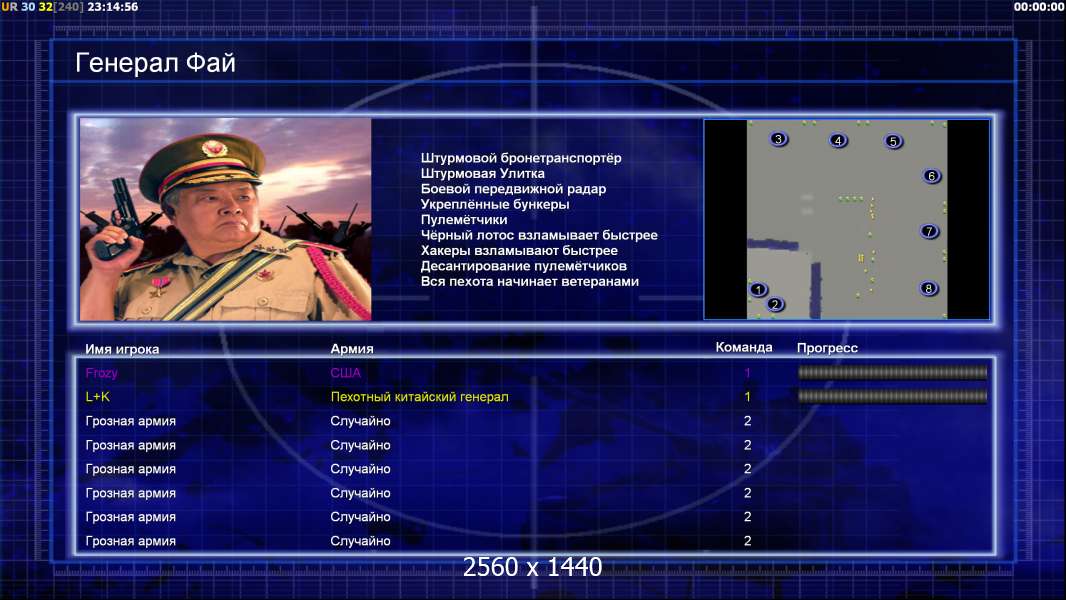
Task: Click 'Хакеры взламывают быстрее' line
Action: click(x=519, y=250)
